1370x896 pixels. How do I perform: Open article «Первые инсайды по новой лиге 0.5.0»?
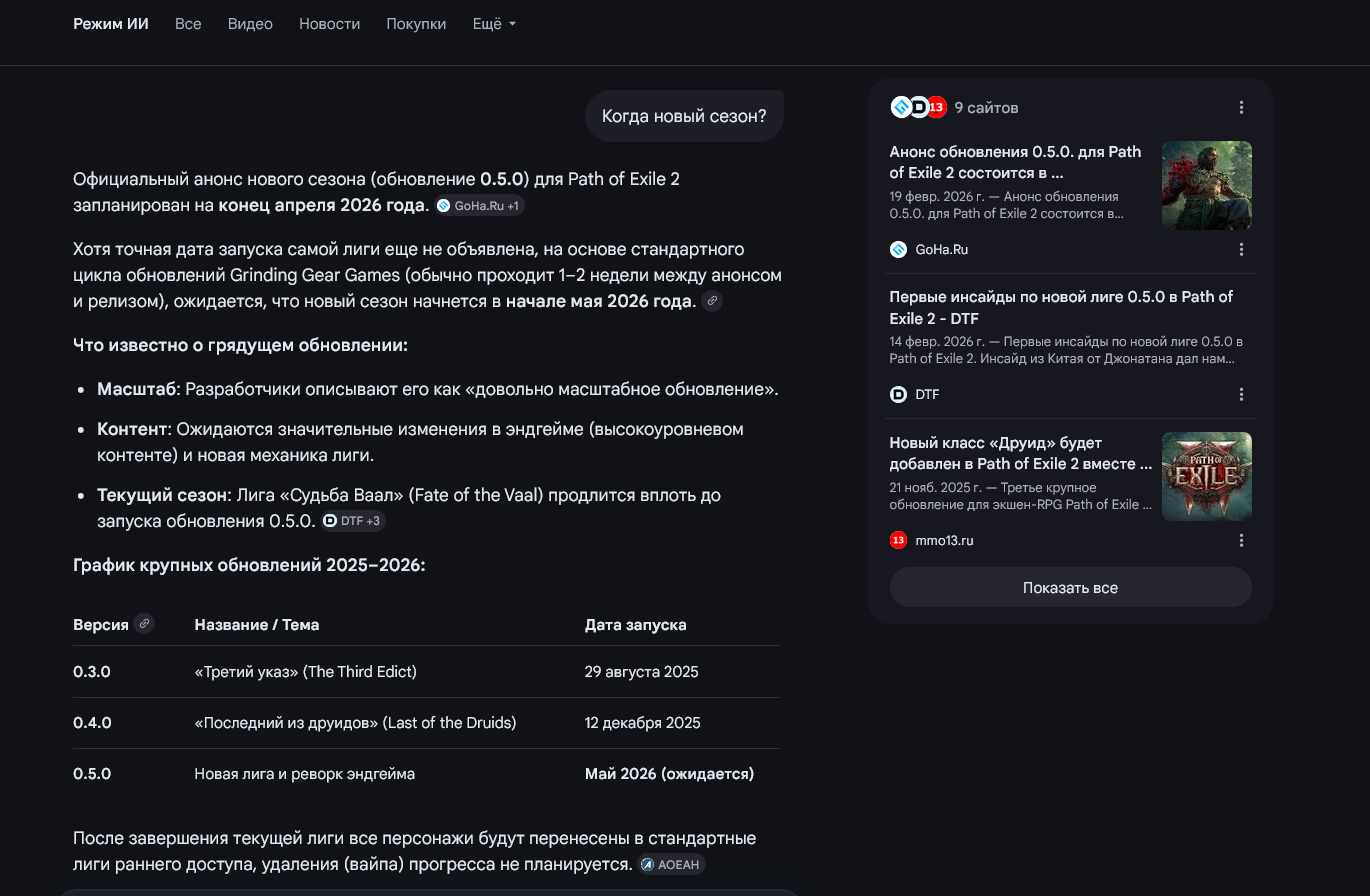pyautogui.click(x=1061, y=307)
